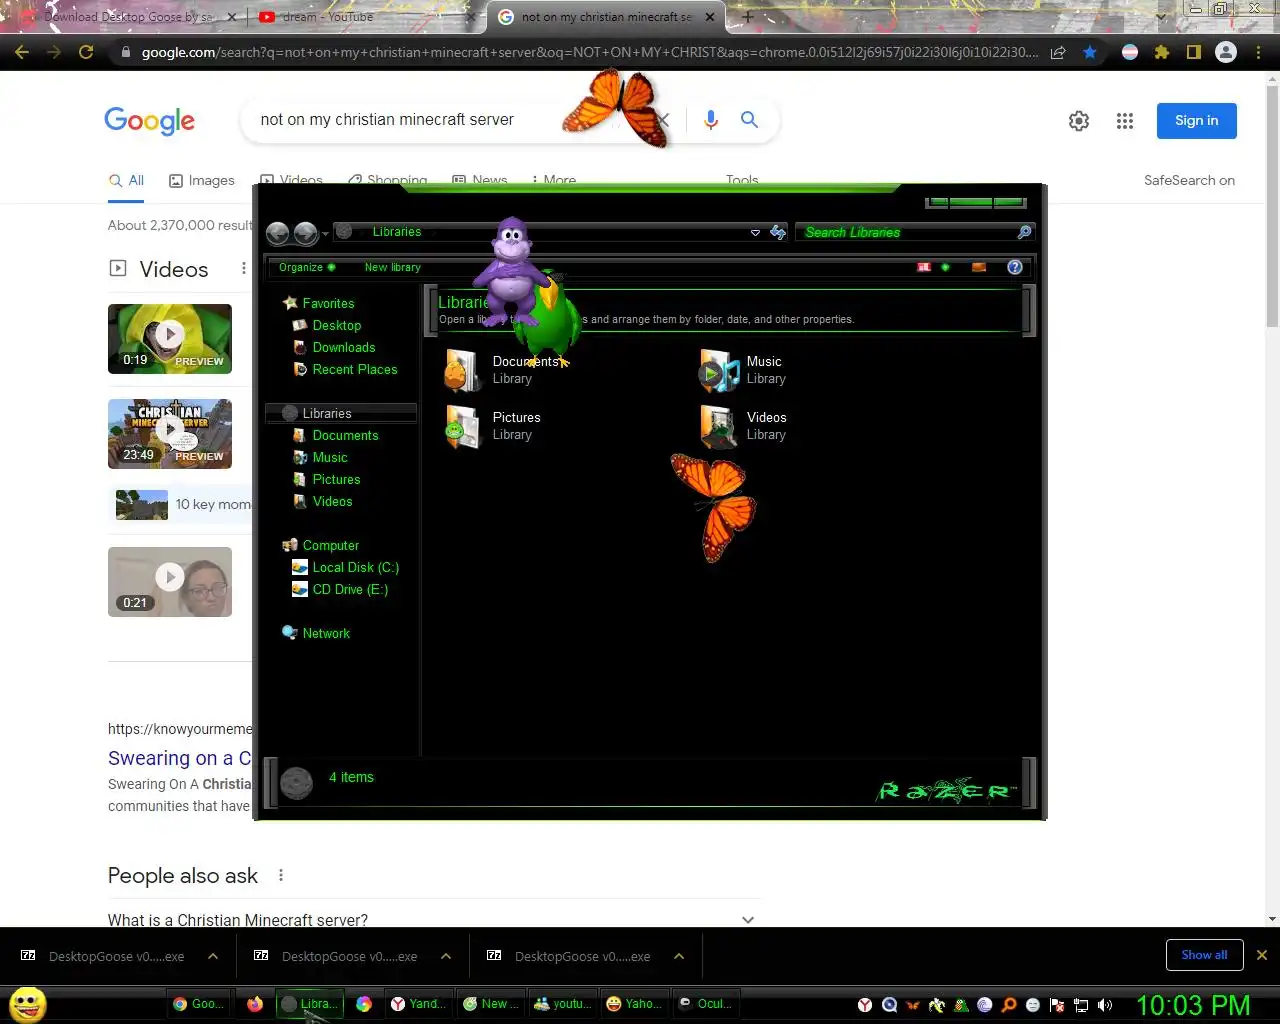Reload the Chrome page
Viewport: 1280px width, 1024px height.
[87, 52]
